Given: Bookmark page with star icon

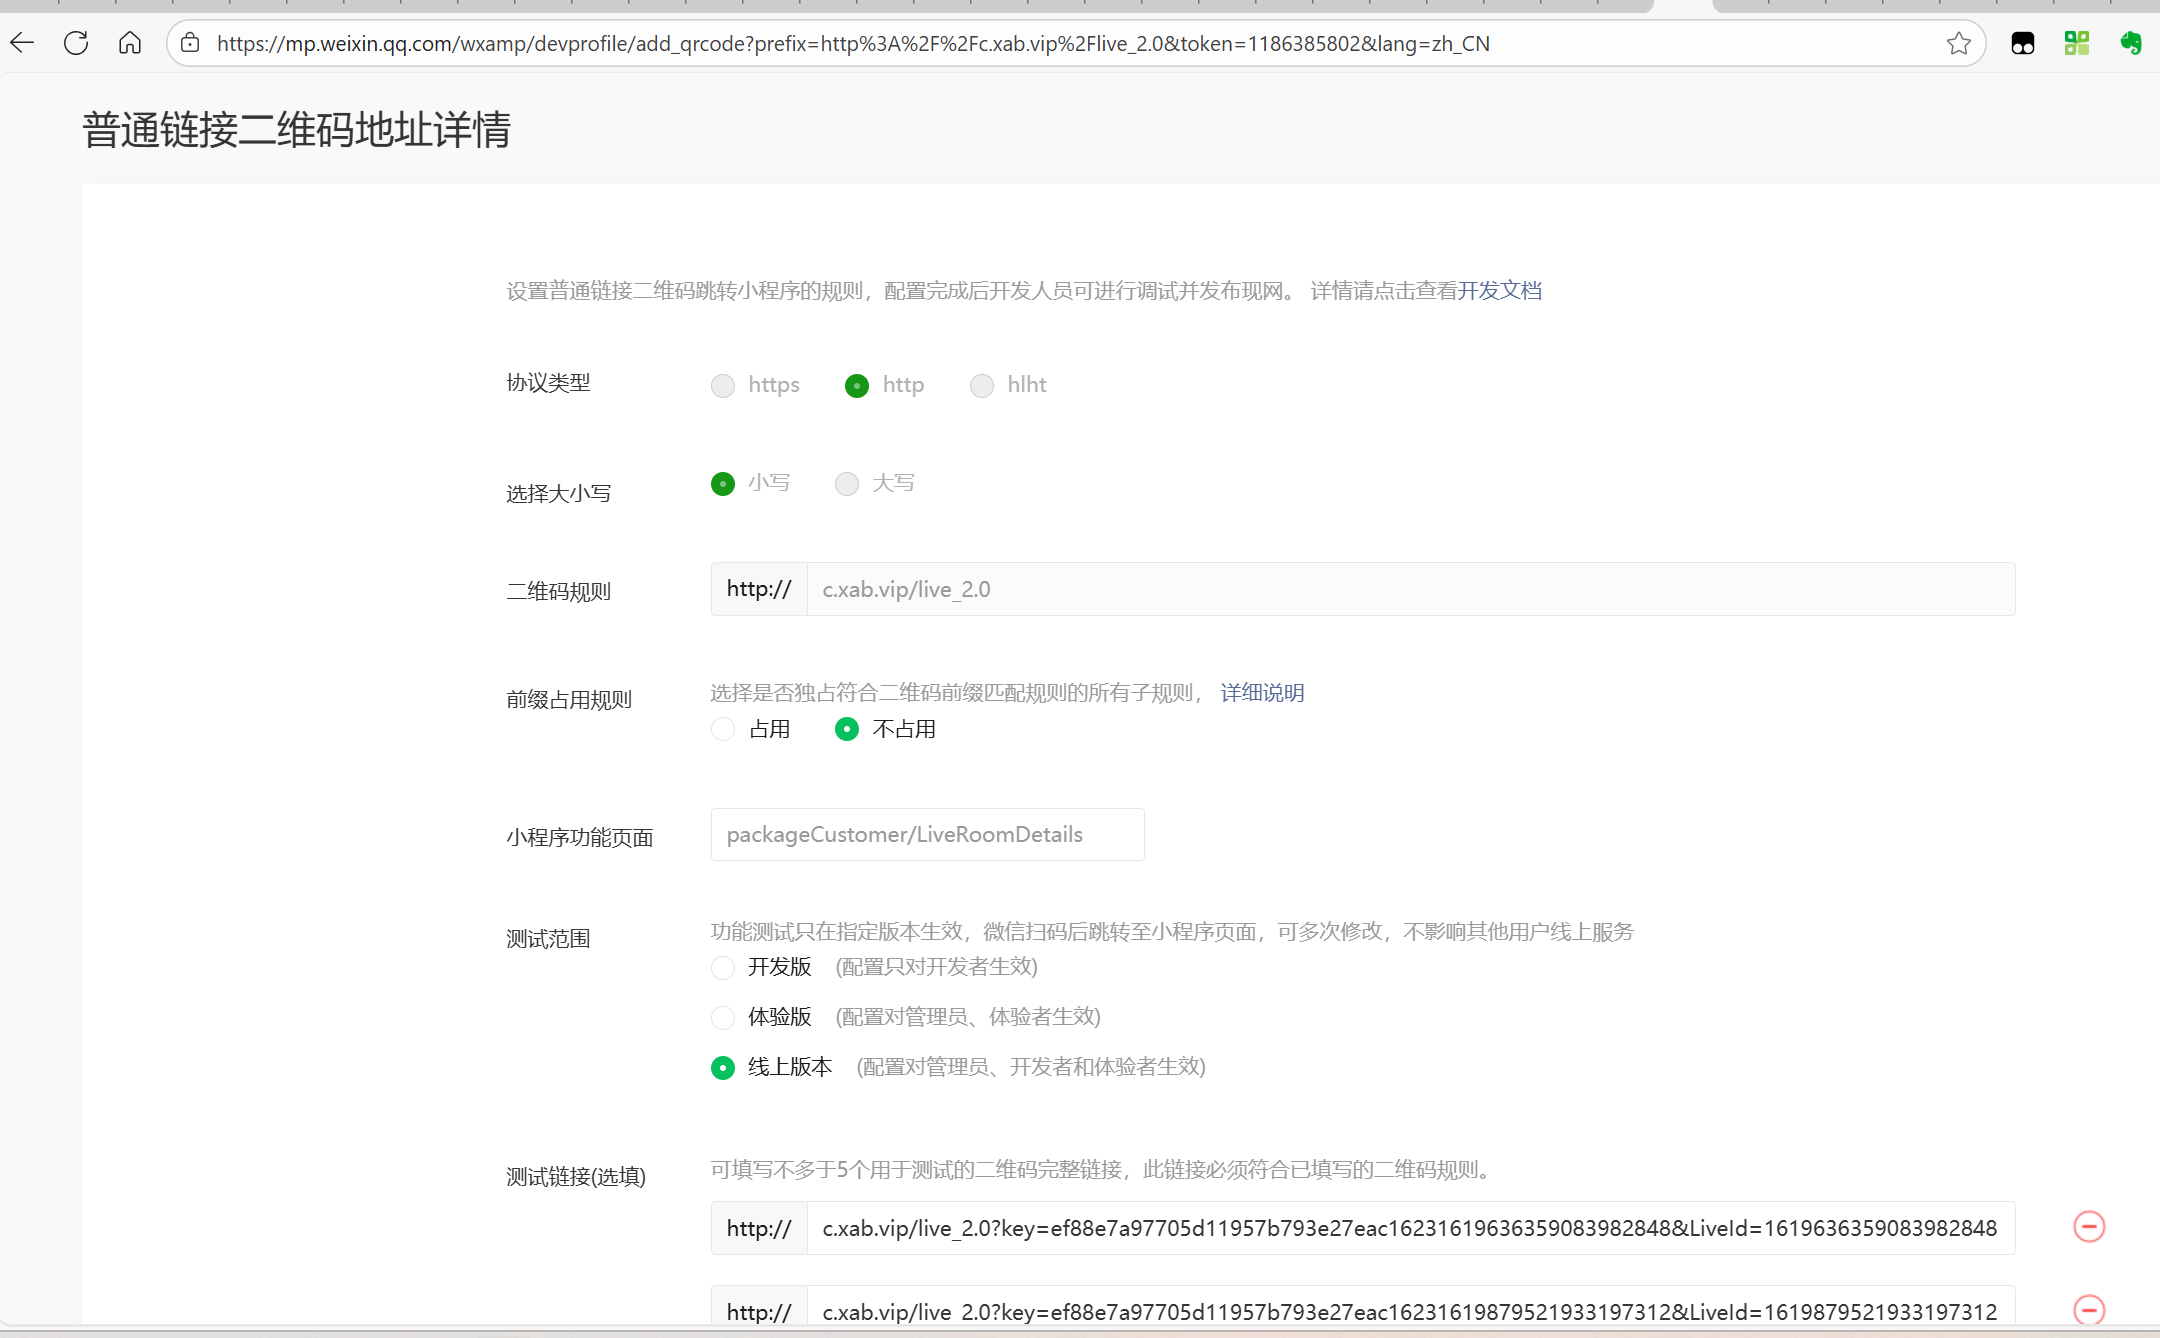Looking at the screenshot, I should tap(1958, 43).
